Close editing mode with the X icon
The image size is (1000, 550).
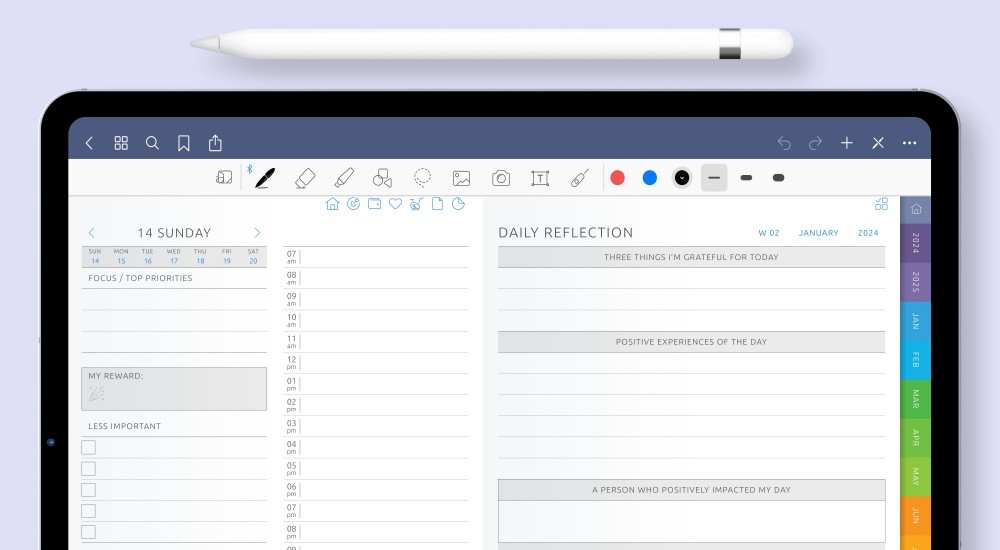(878, 143)
